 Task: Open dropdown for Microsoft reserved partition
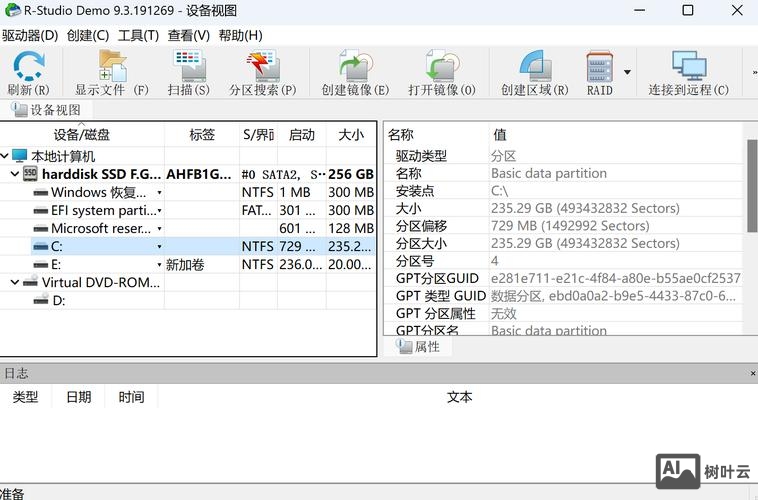pyautogui.click(x=159, y=229)
